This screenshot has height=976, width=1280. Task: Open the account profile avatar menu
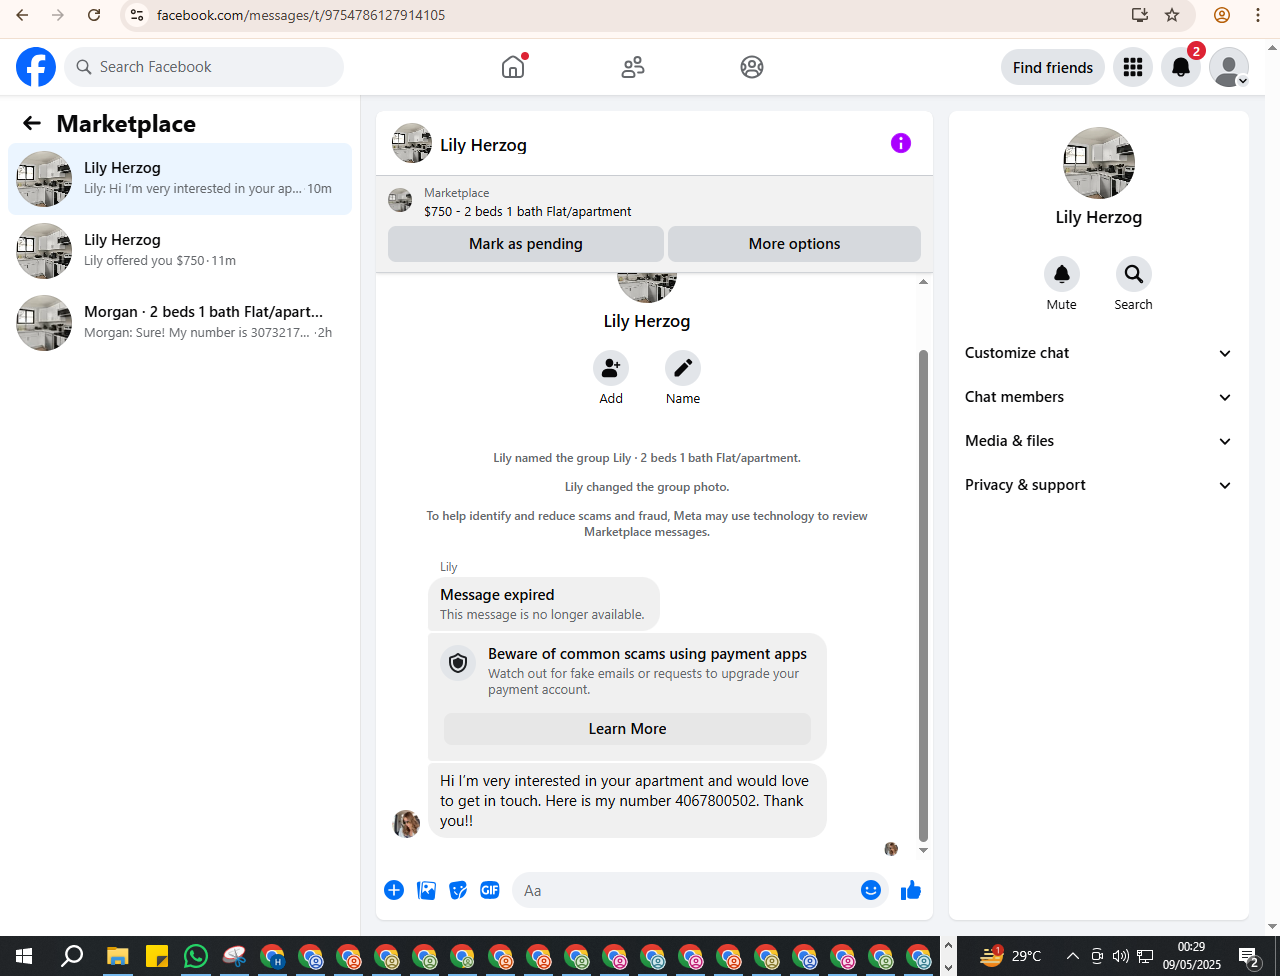coord(1229,67)
